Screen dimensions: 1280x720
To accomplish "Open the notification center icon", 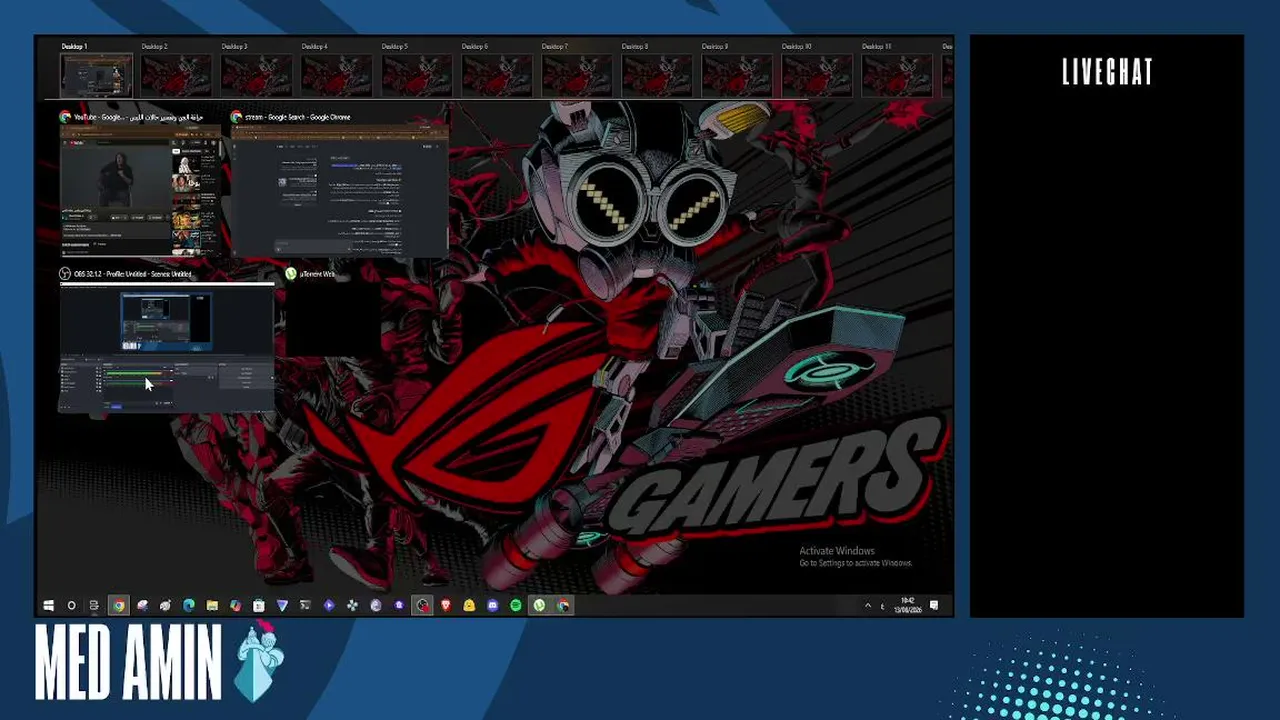I will pos(934,605).
